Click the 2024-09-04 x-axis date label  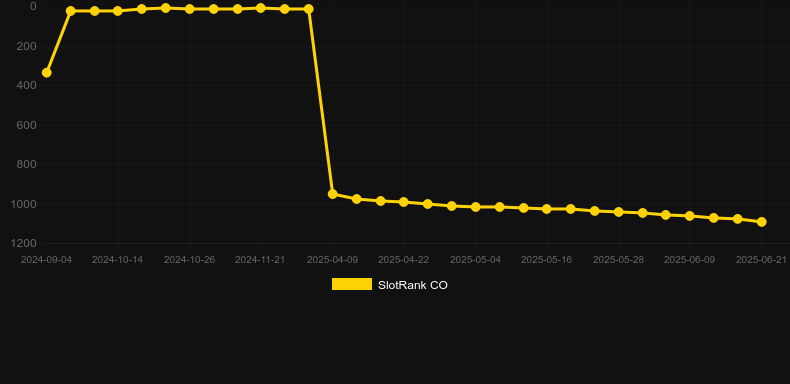46,260
